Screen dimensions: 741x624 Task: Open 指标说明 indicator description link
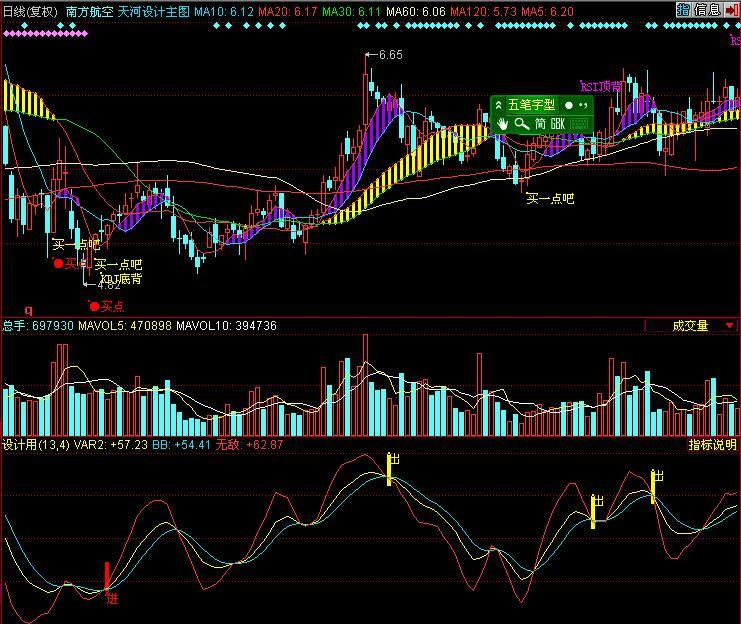(712, 445)
